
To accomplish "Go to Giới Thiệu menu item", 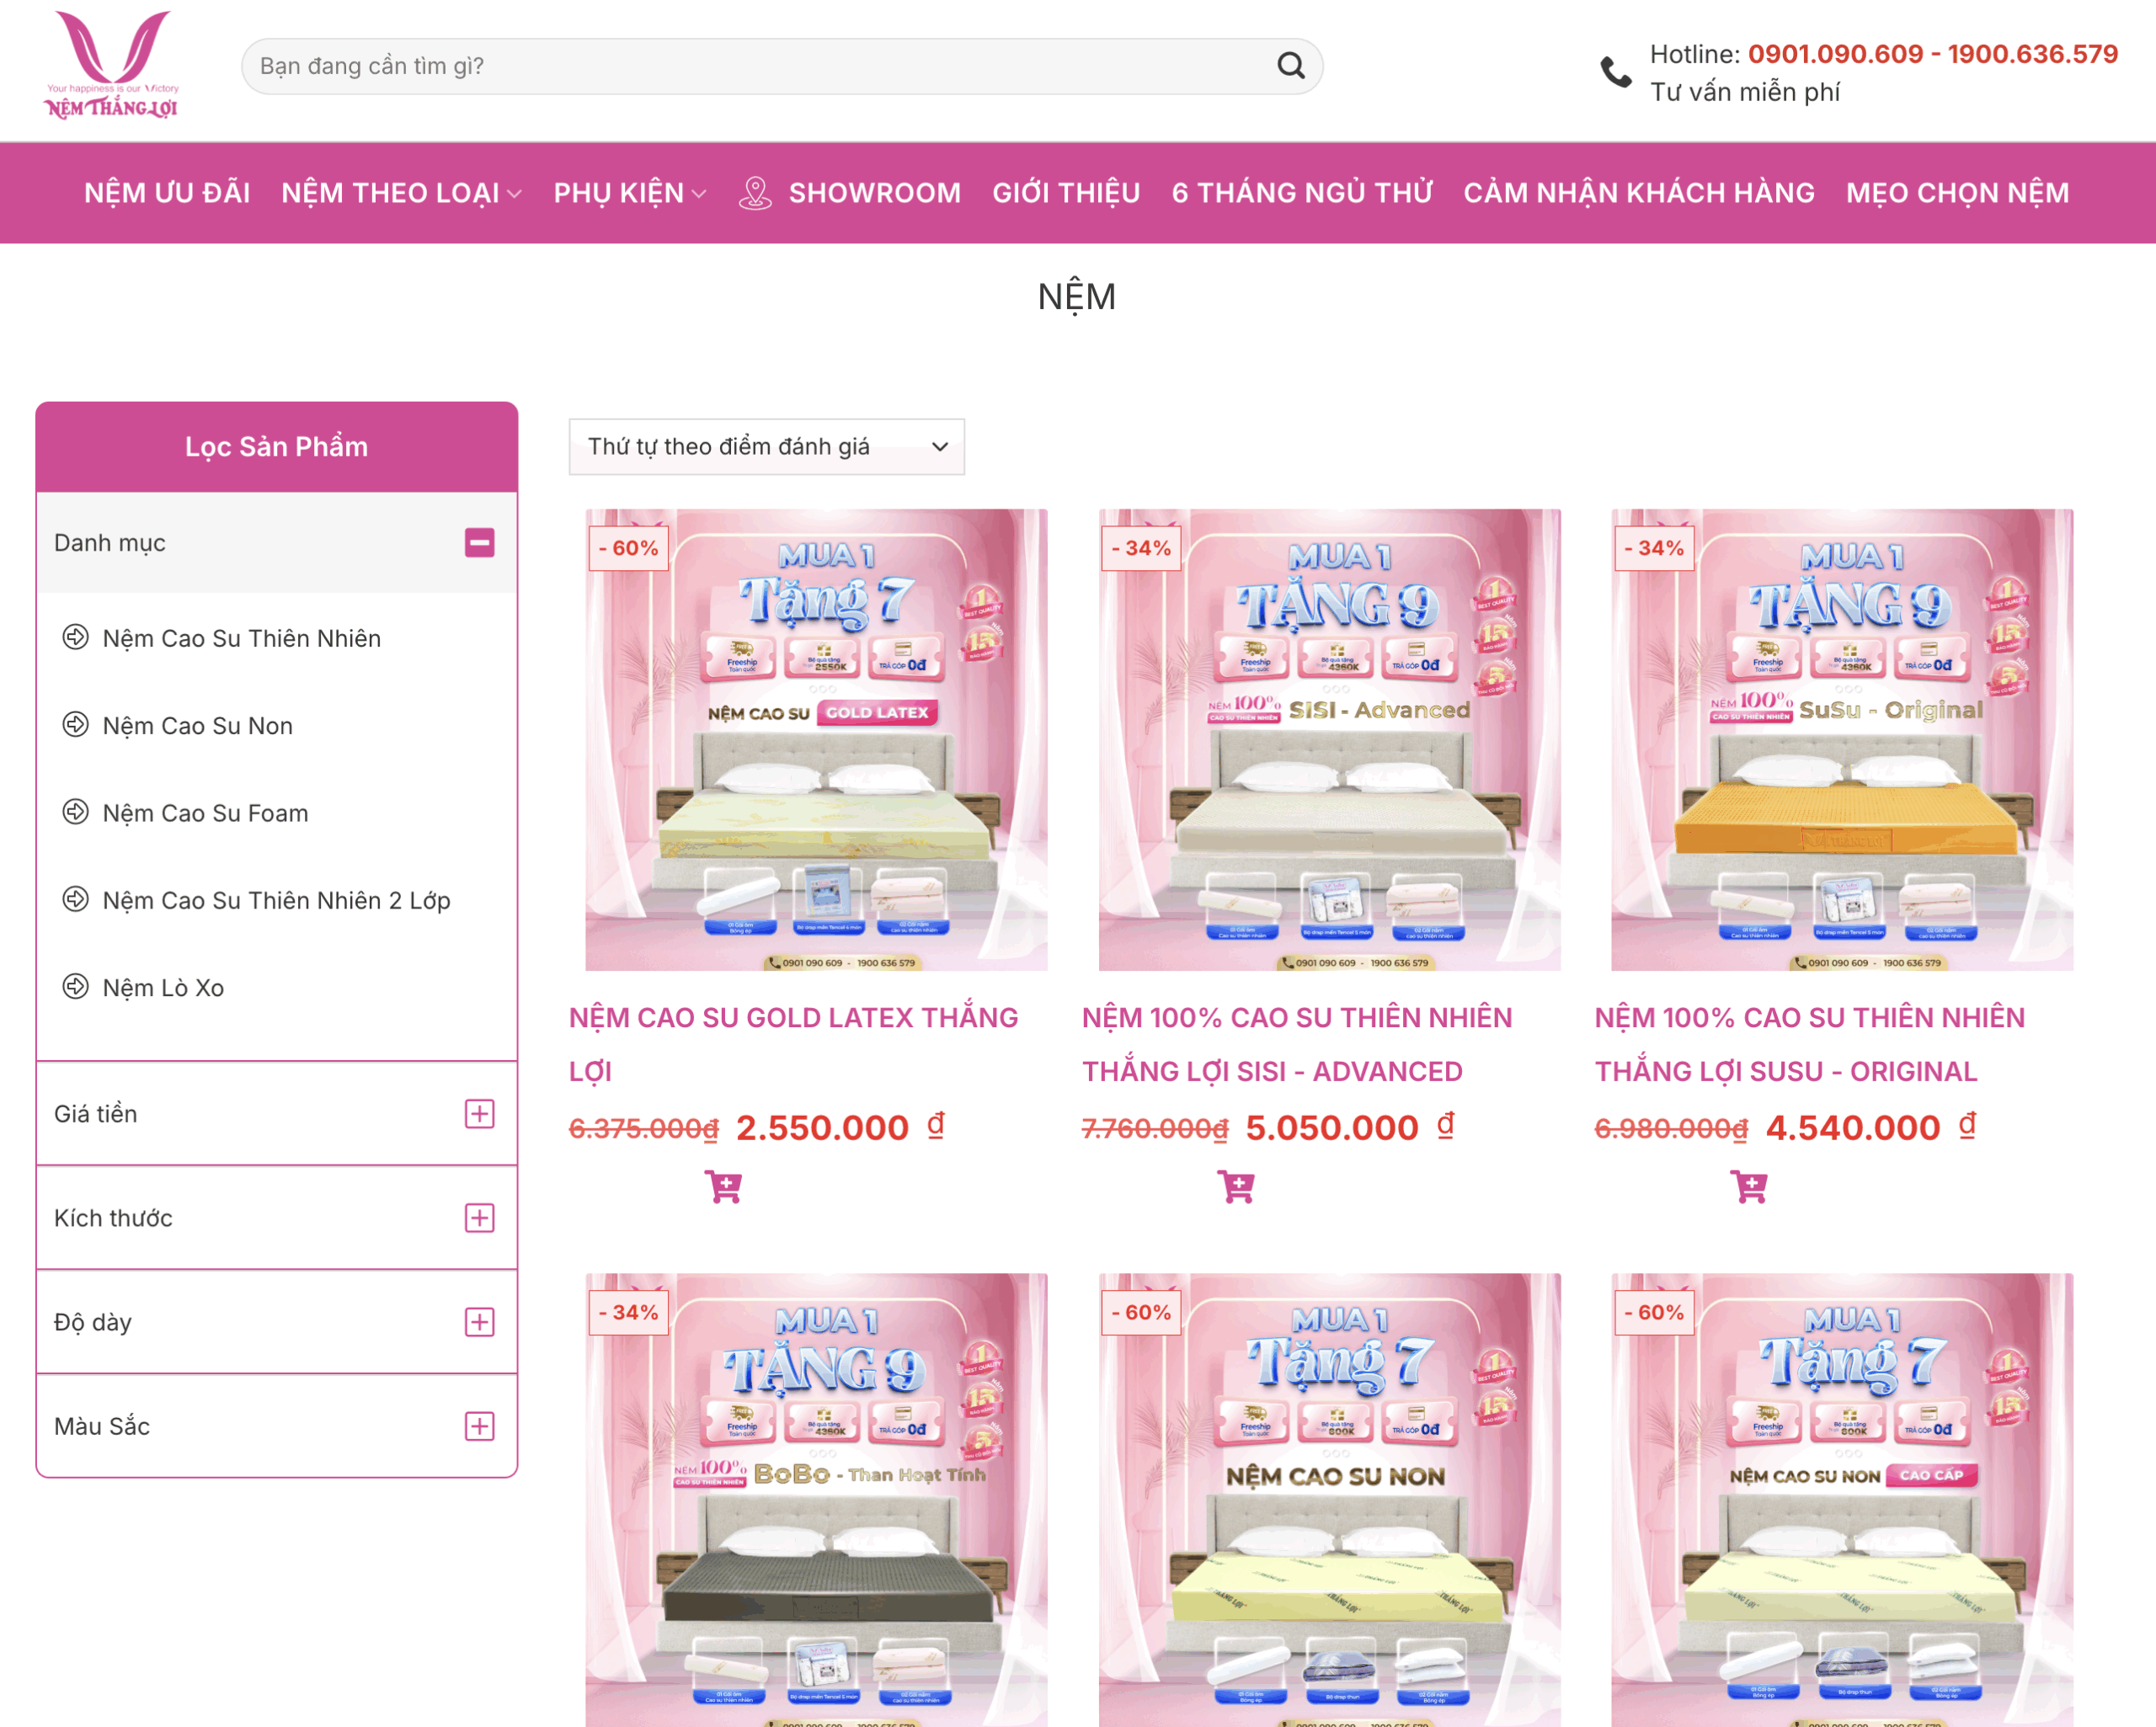I will 1065,193.
